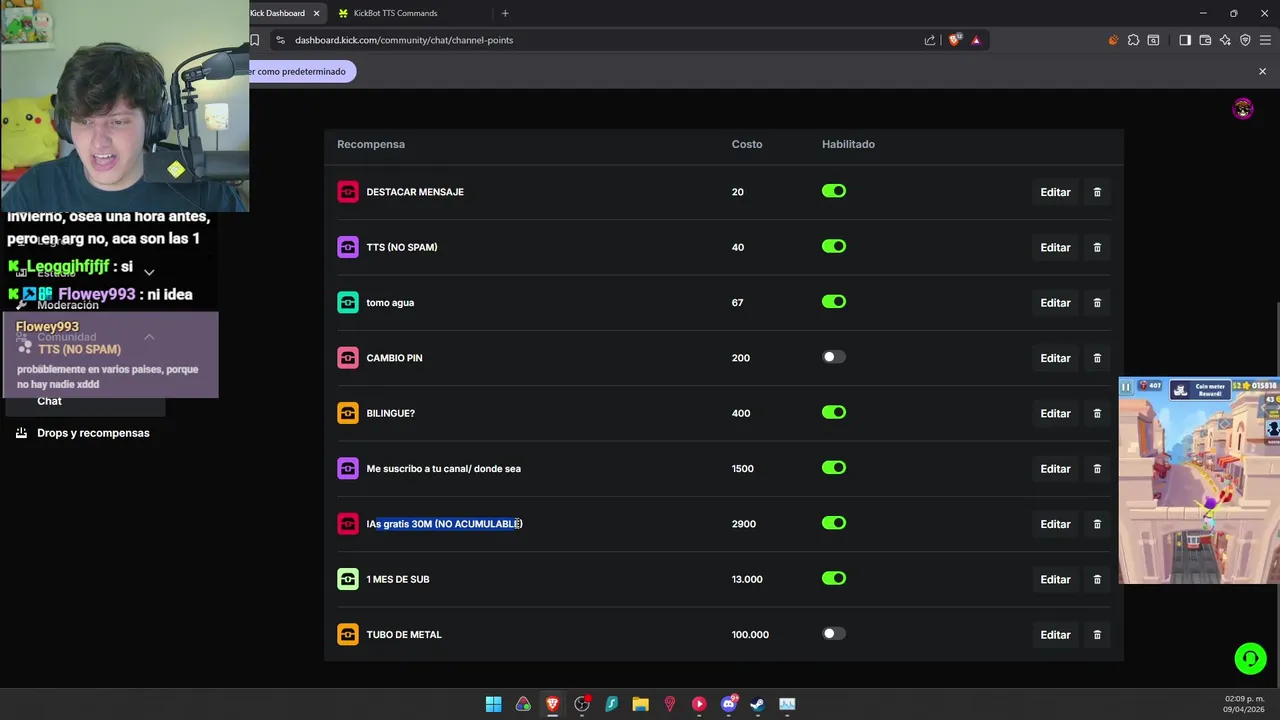The width and height of the screenshot is (1280, 720).
Task: Turn off the 1 MES DE SUB toggle
Action: (x=834, y=578)
